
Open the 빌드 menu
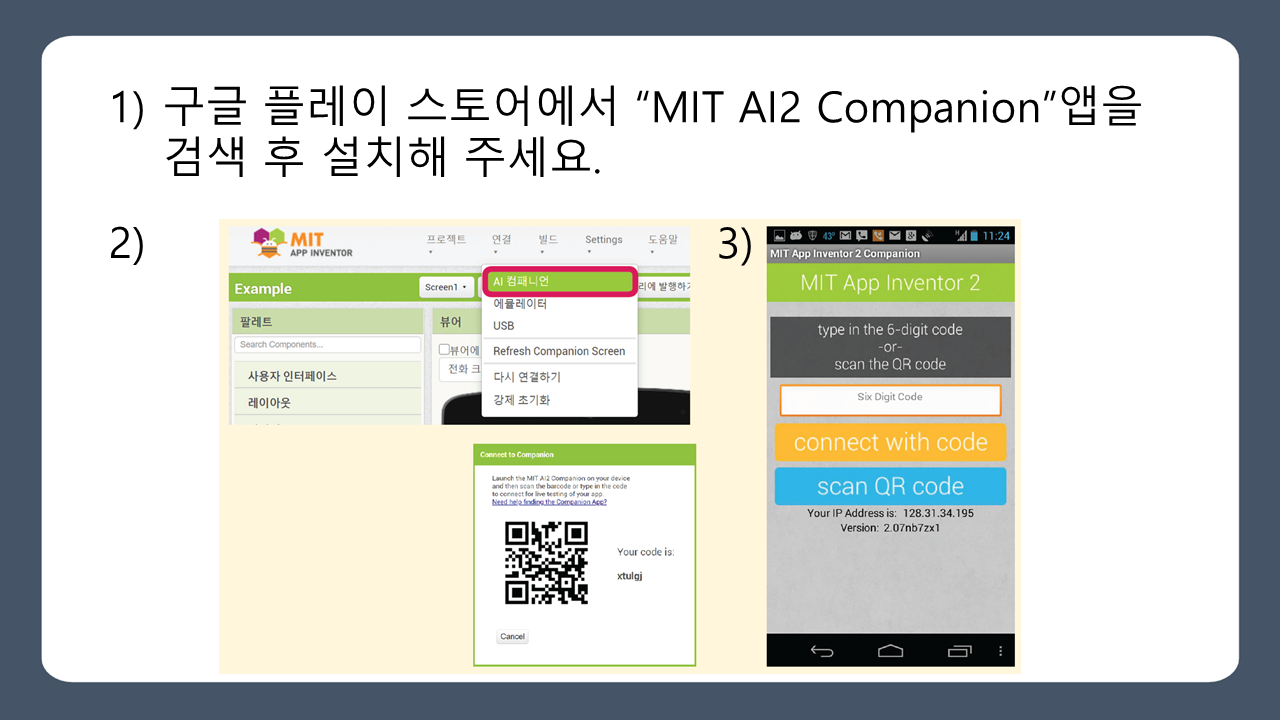point(547,239)
